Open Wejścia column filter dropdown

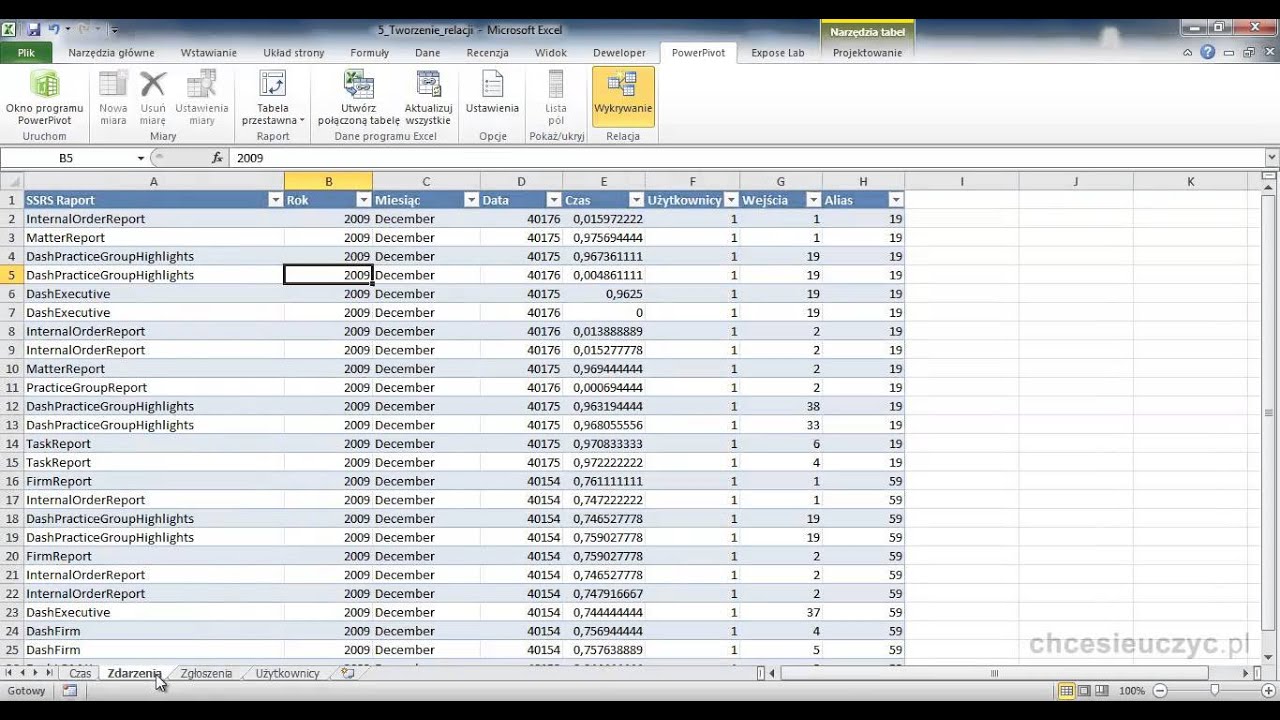[x=813, y=200]
